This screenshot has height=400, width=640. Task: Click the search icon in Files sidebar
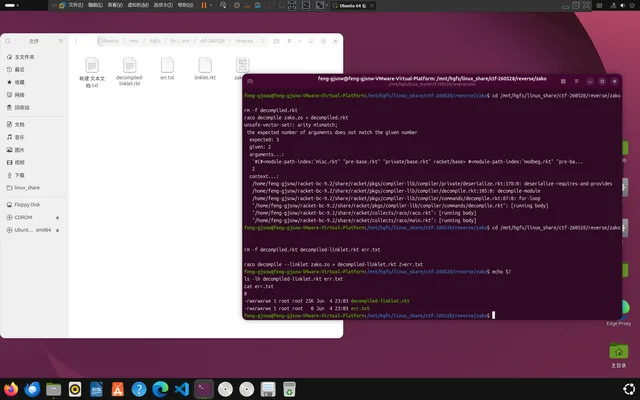point(8,41)
